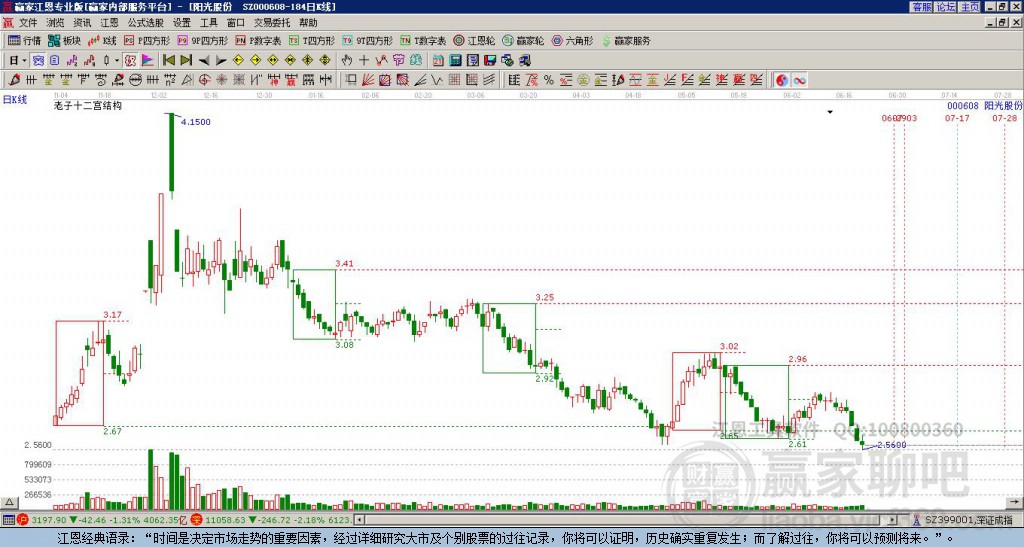
Task: Open the 9T四方形 tool
Action: (x=367, y=40)
